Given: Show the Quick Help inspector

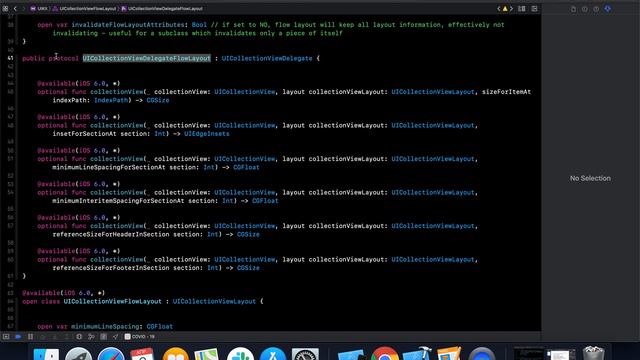Looking at the screenshot, I should pyautogui.click(x=596, y=9).
